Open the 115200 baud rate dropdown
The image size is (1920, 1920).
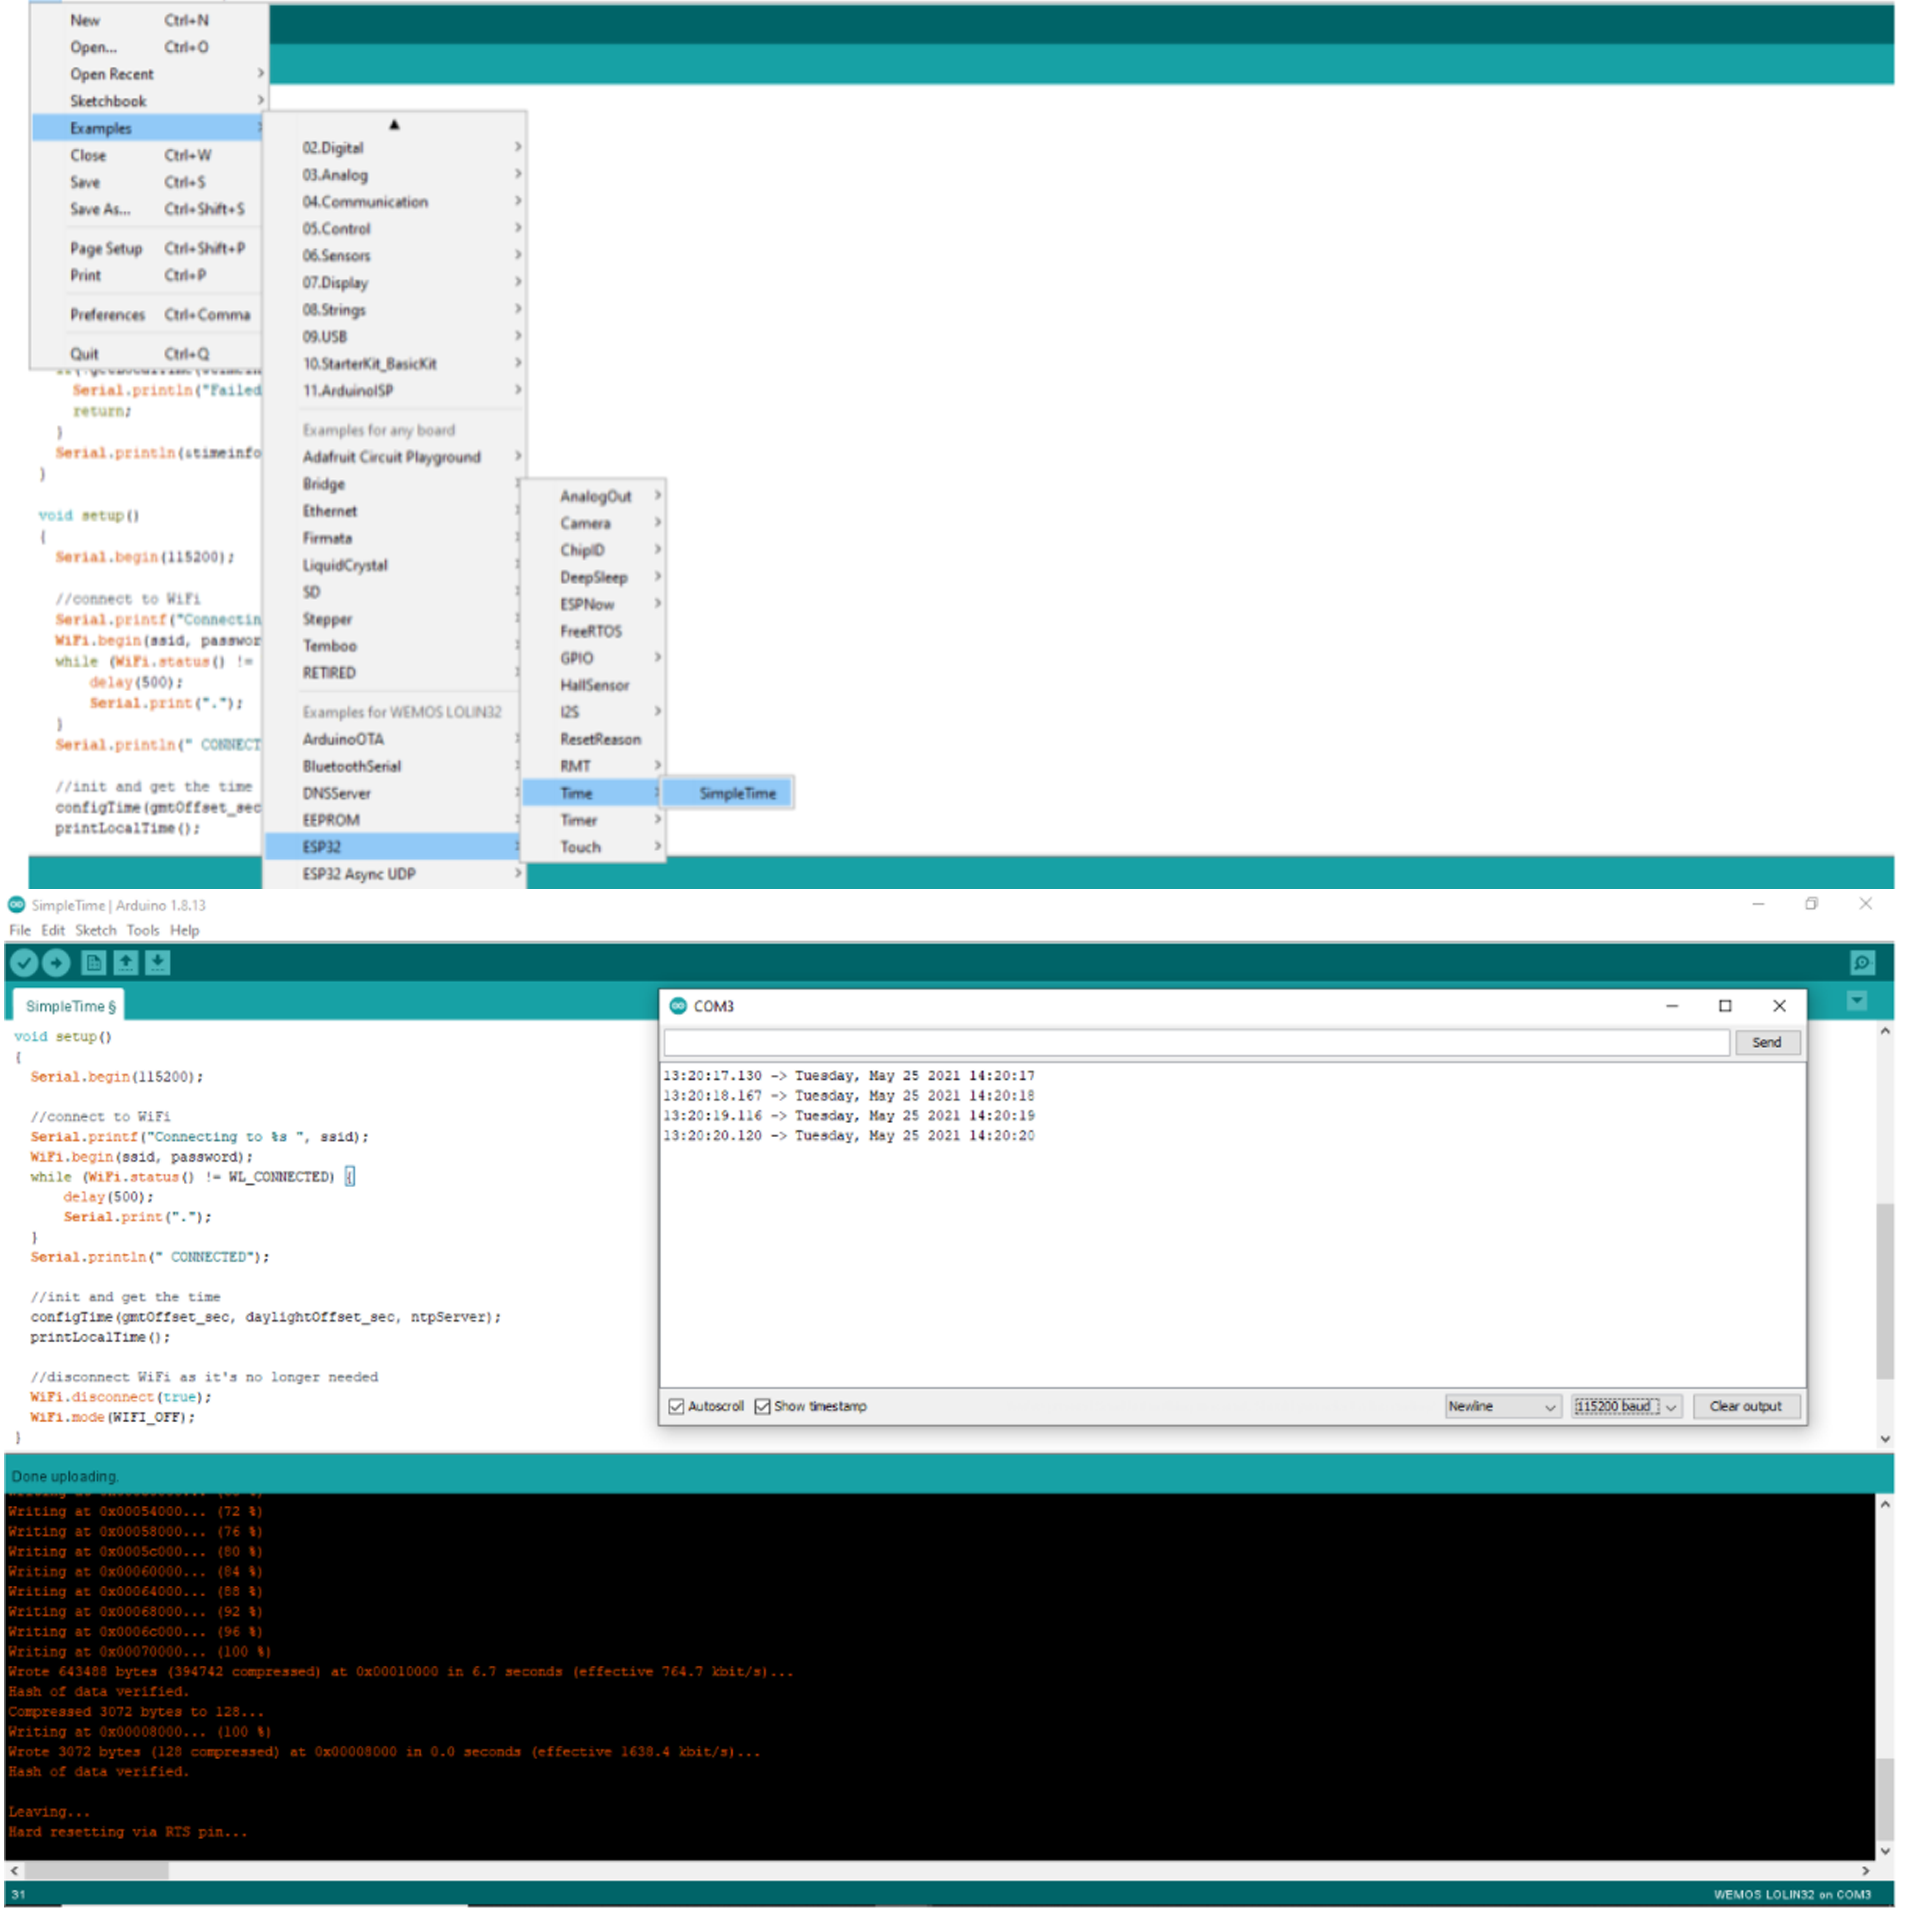pos(1625,1406)
